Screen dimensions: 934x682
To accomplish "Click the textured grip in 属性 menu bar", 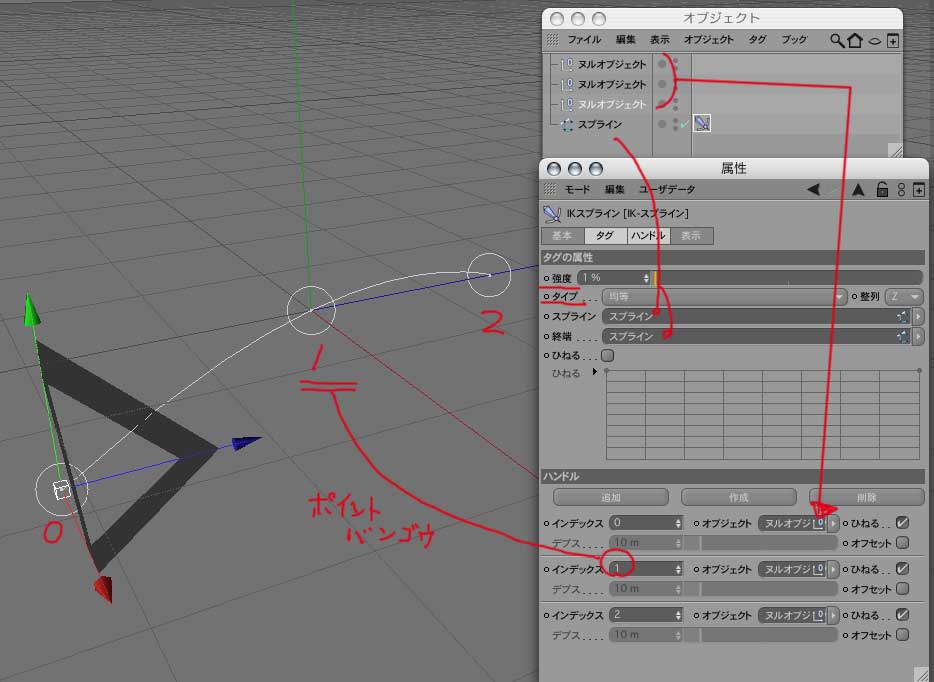I will click(x=550, y=189).
